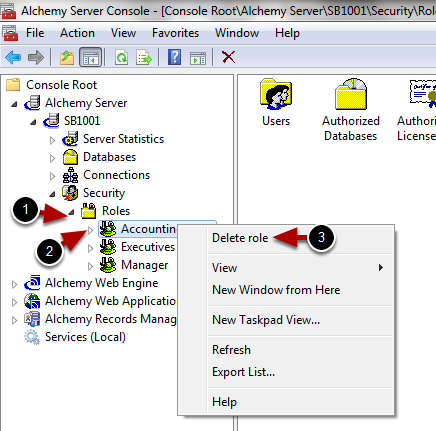Toggle the Show/Hide Console Tree button

pos(90,57)
